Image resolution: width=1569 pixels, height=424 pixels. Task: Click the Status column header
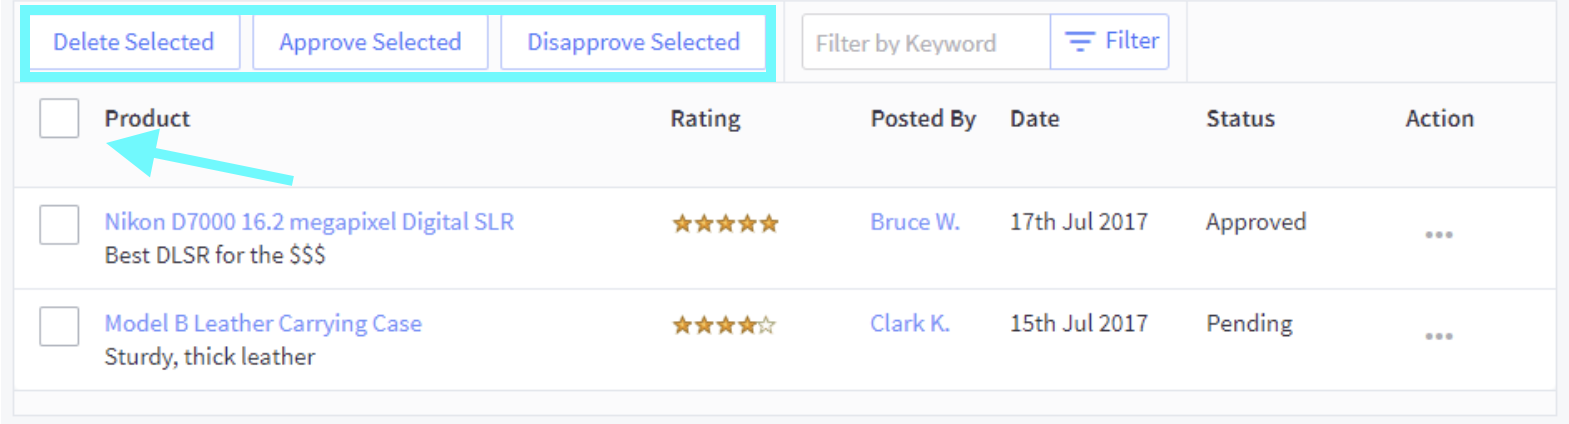point(1240,119)
